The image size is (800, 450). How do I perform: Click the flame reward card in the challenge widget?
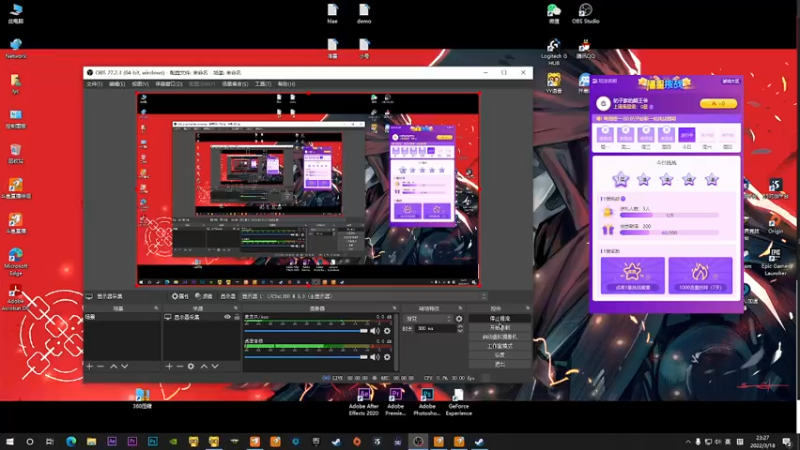pos(700,276)
